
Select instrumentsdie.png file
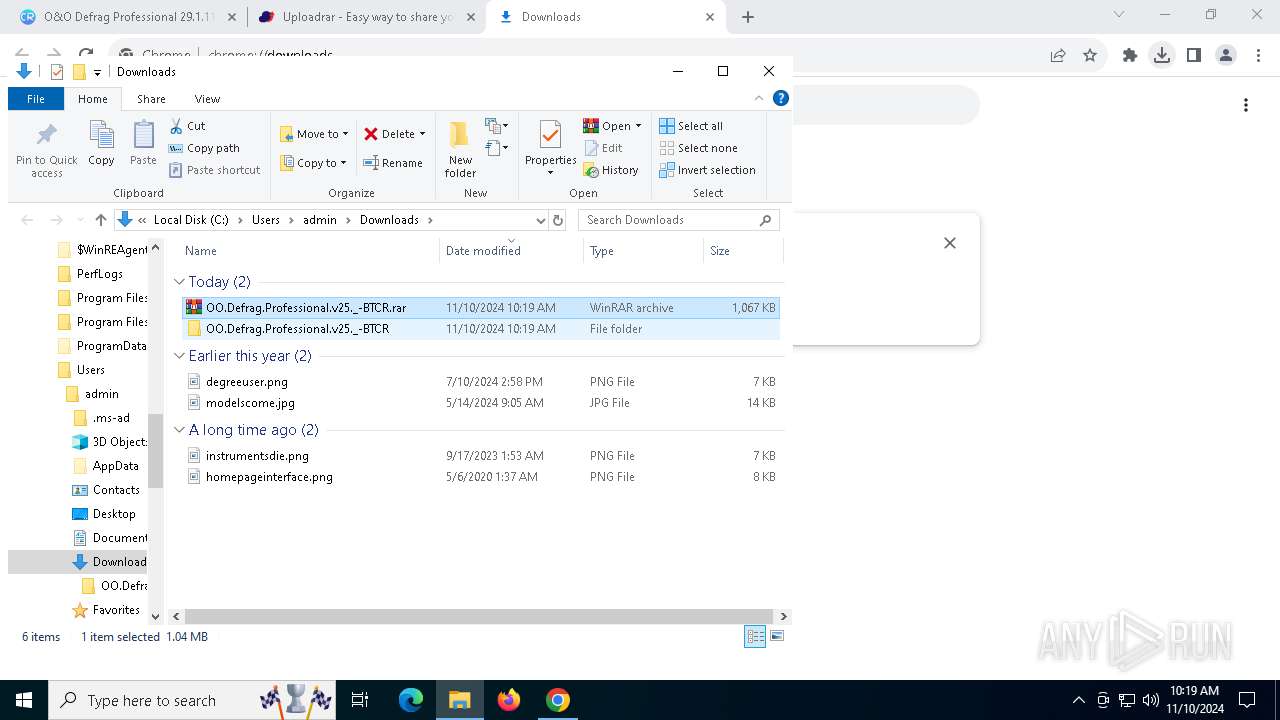point(481,456)
